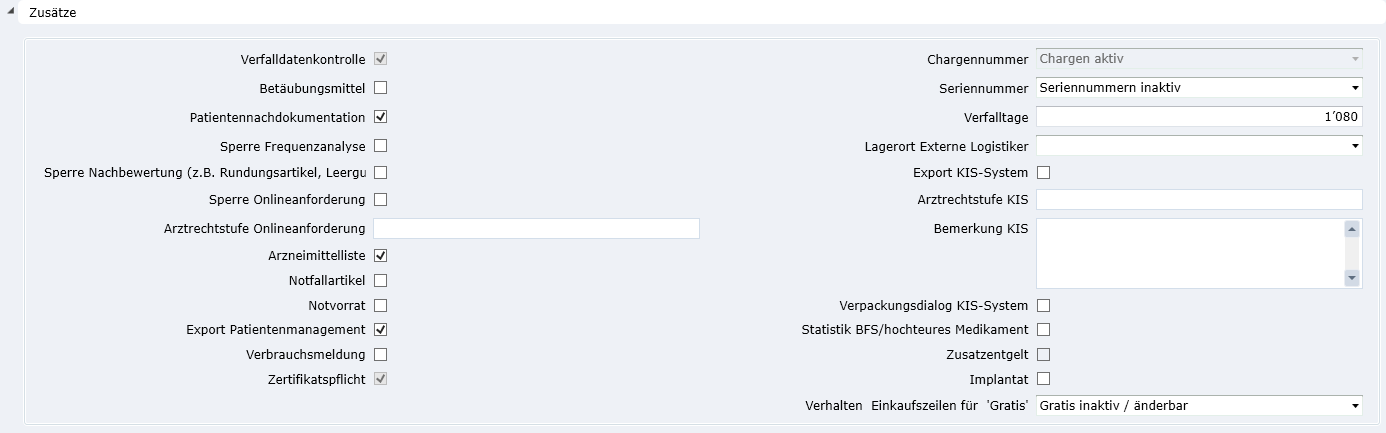Tick the Implantat checkbox

(x=1044, y=379)
